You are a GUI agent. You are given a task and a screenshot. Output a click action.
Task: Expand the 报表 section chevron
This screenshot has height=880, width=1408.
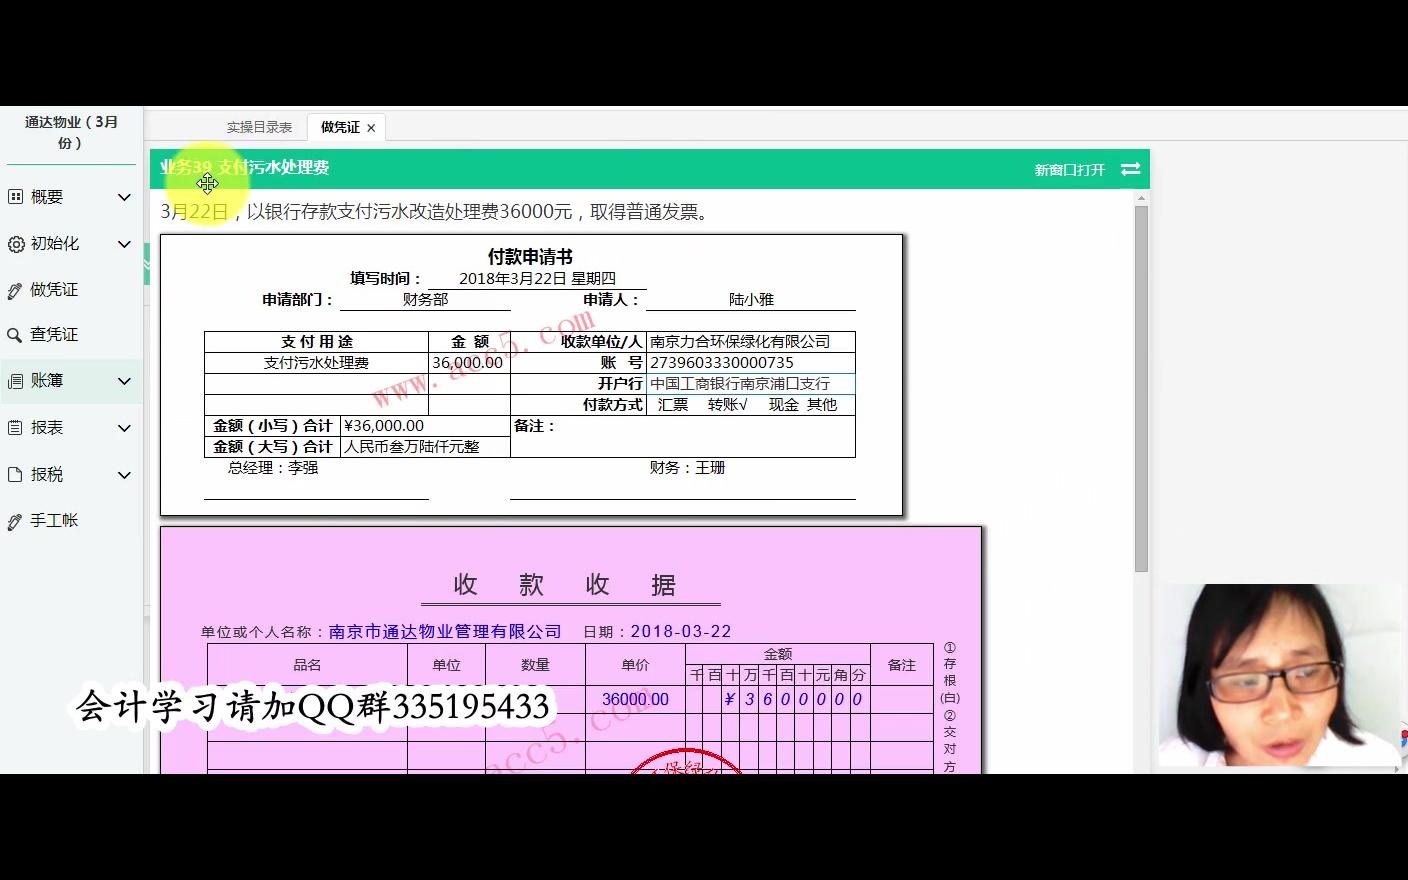(124, 427)
